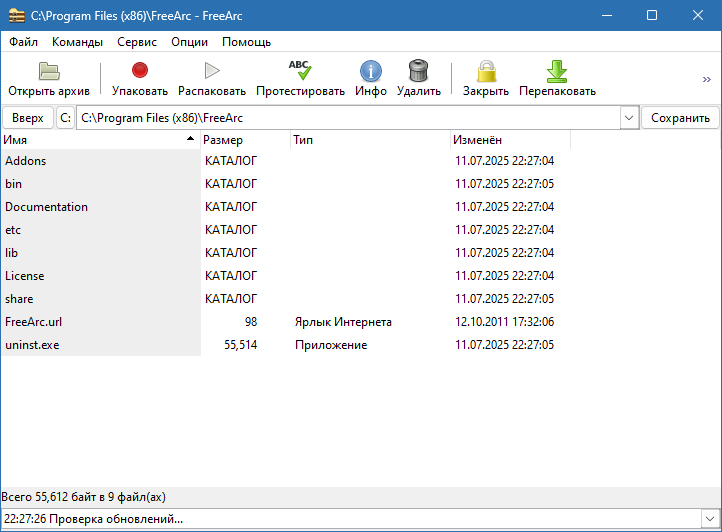Expand the toolbar overflow chevron
Viewport: 722px width, 532px height.
[x=707, y=79]
